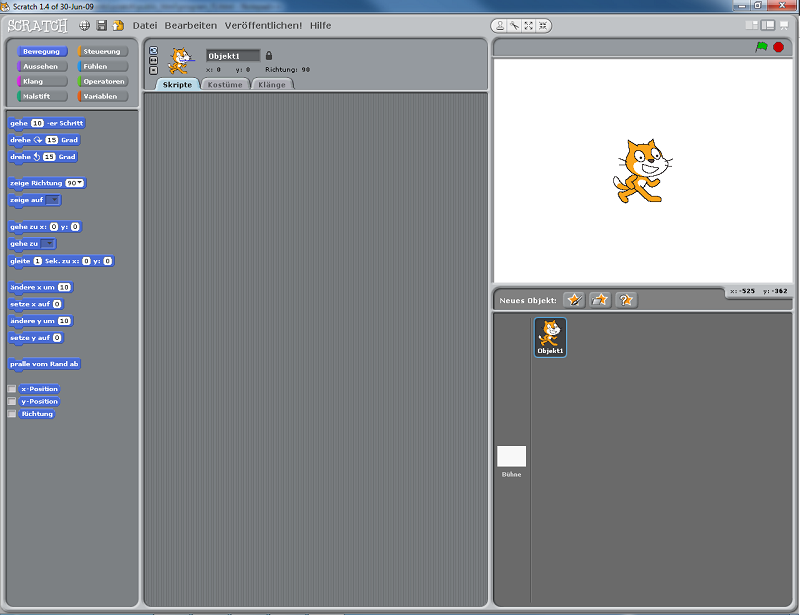Click the pralle vom Rand ab block
The height and width of the screenshot is (615, 800).
(x=44, y=364)
